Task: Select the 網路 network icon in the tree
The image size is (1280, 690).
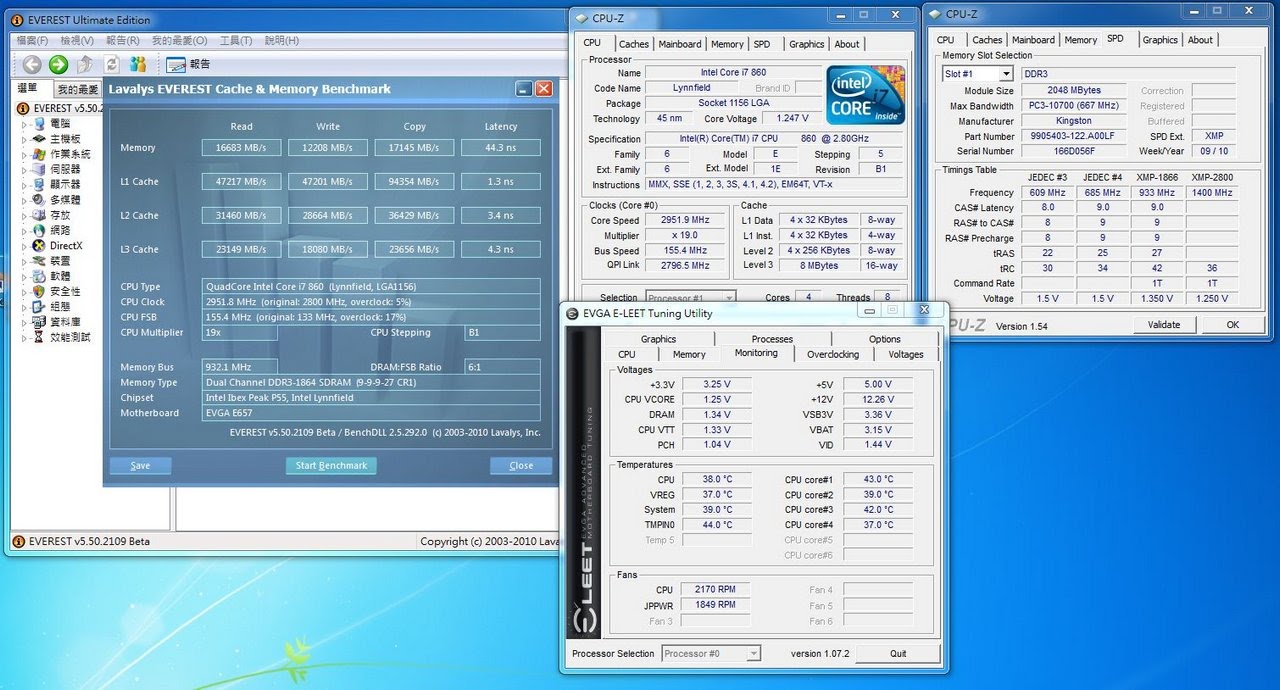Action: pyautogui.click(x=40, y=230)
